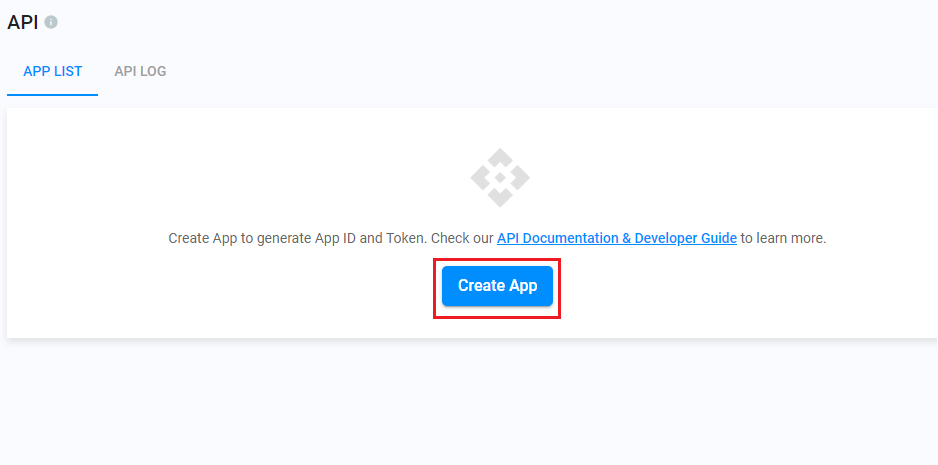Image resolution: width=938 pixels, height=465 pixels.
Task: Show the API tooltip via info icon
Action: pyautogui.click(x=51, y=22)
